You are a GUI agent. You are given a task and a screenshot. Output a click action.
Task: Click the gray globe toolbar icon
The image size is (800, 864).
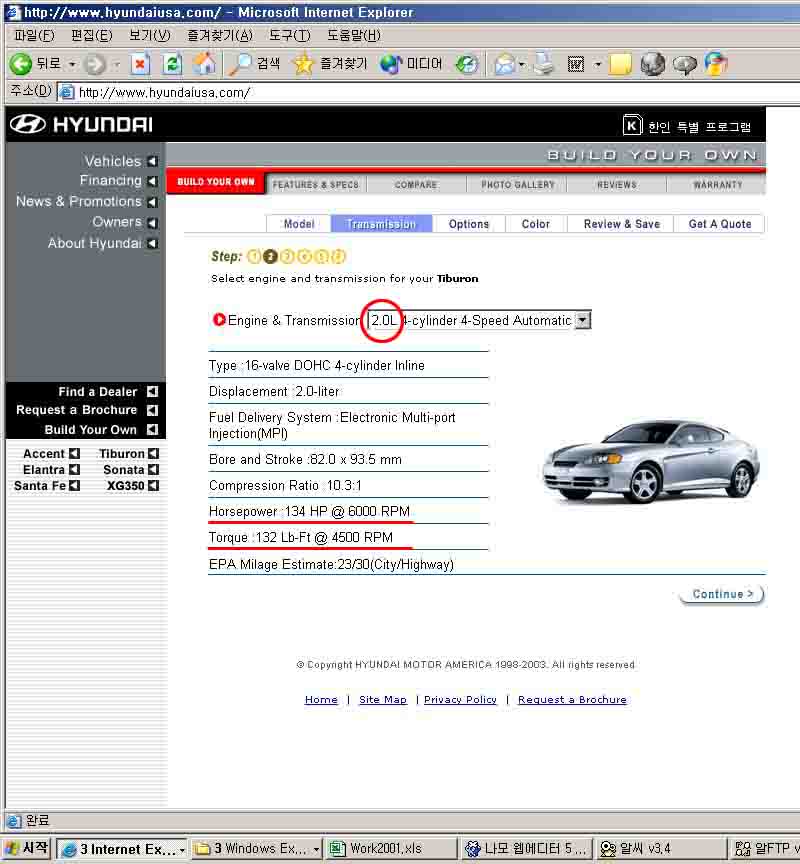tap(652, 64)
